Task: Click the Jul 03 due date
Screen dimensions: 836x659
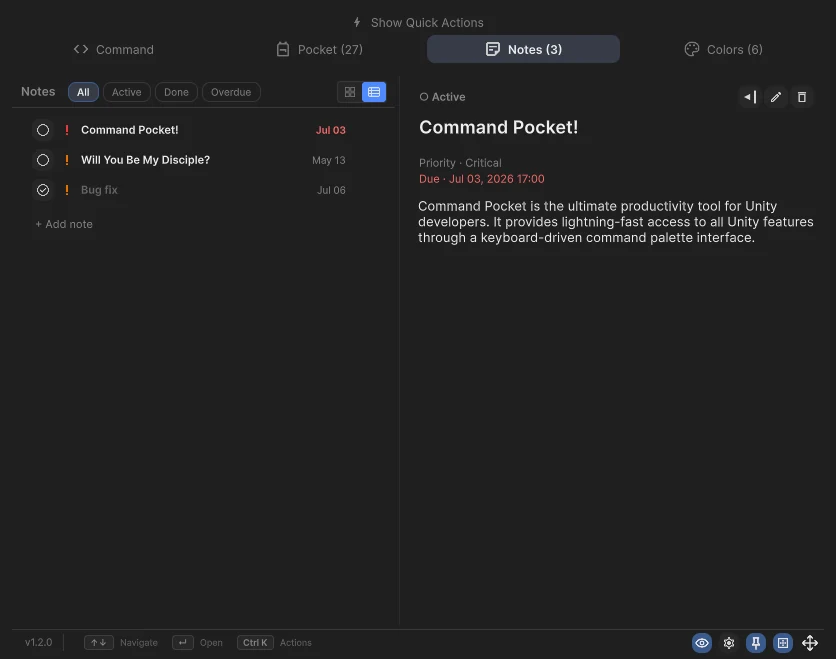Action: [x=331, y=130]
